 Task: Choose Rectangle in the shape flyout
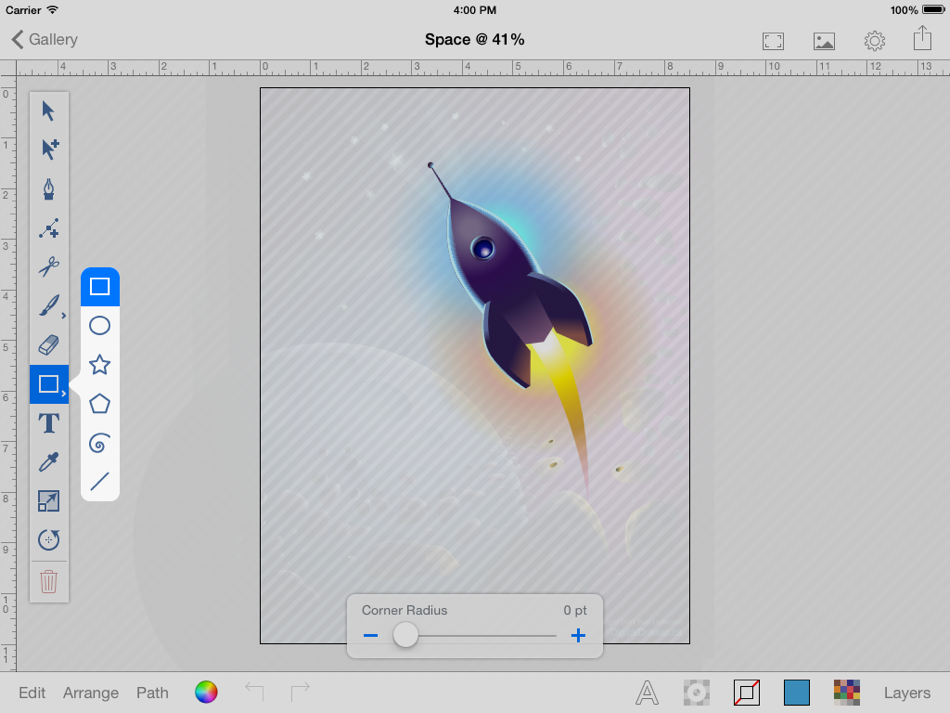pos(100,286)
